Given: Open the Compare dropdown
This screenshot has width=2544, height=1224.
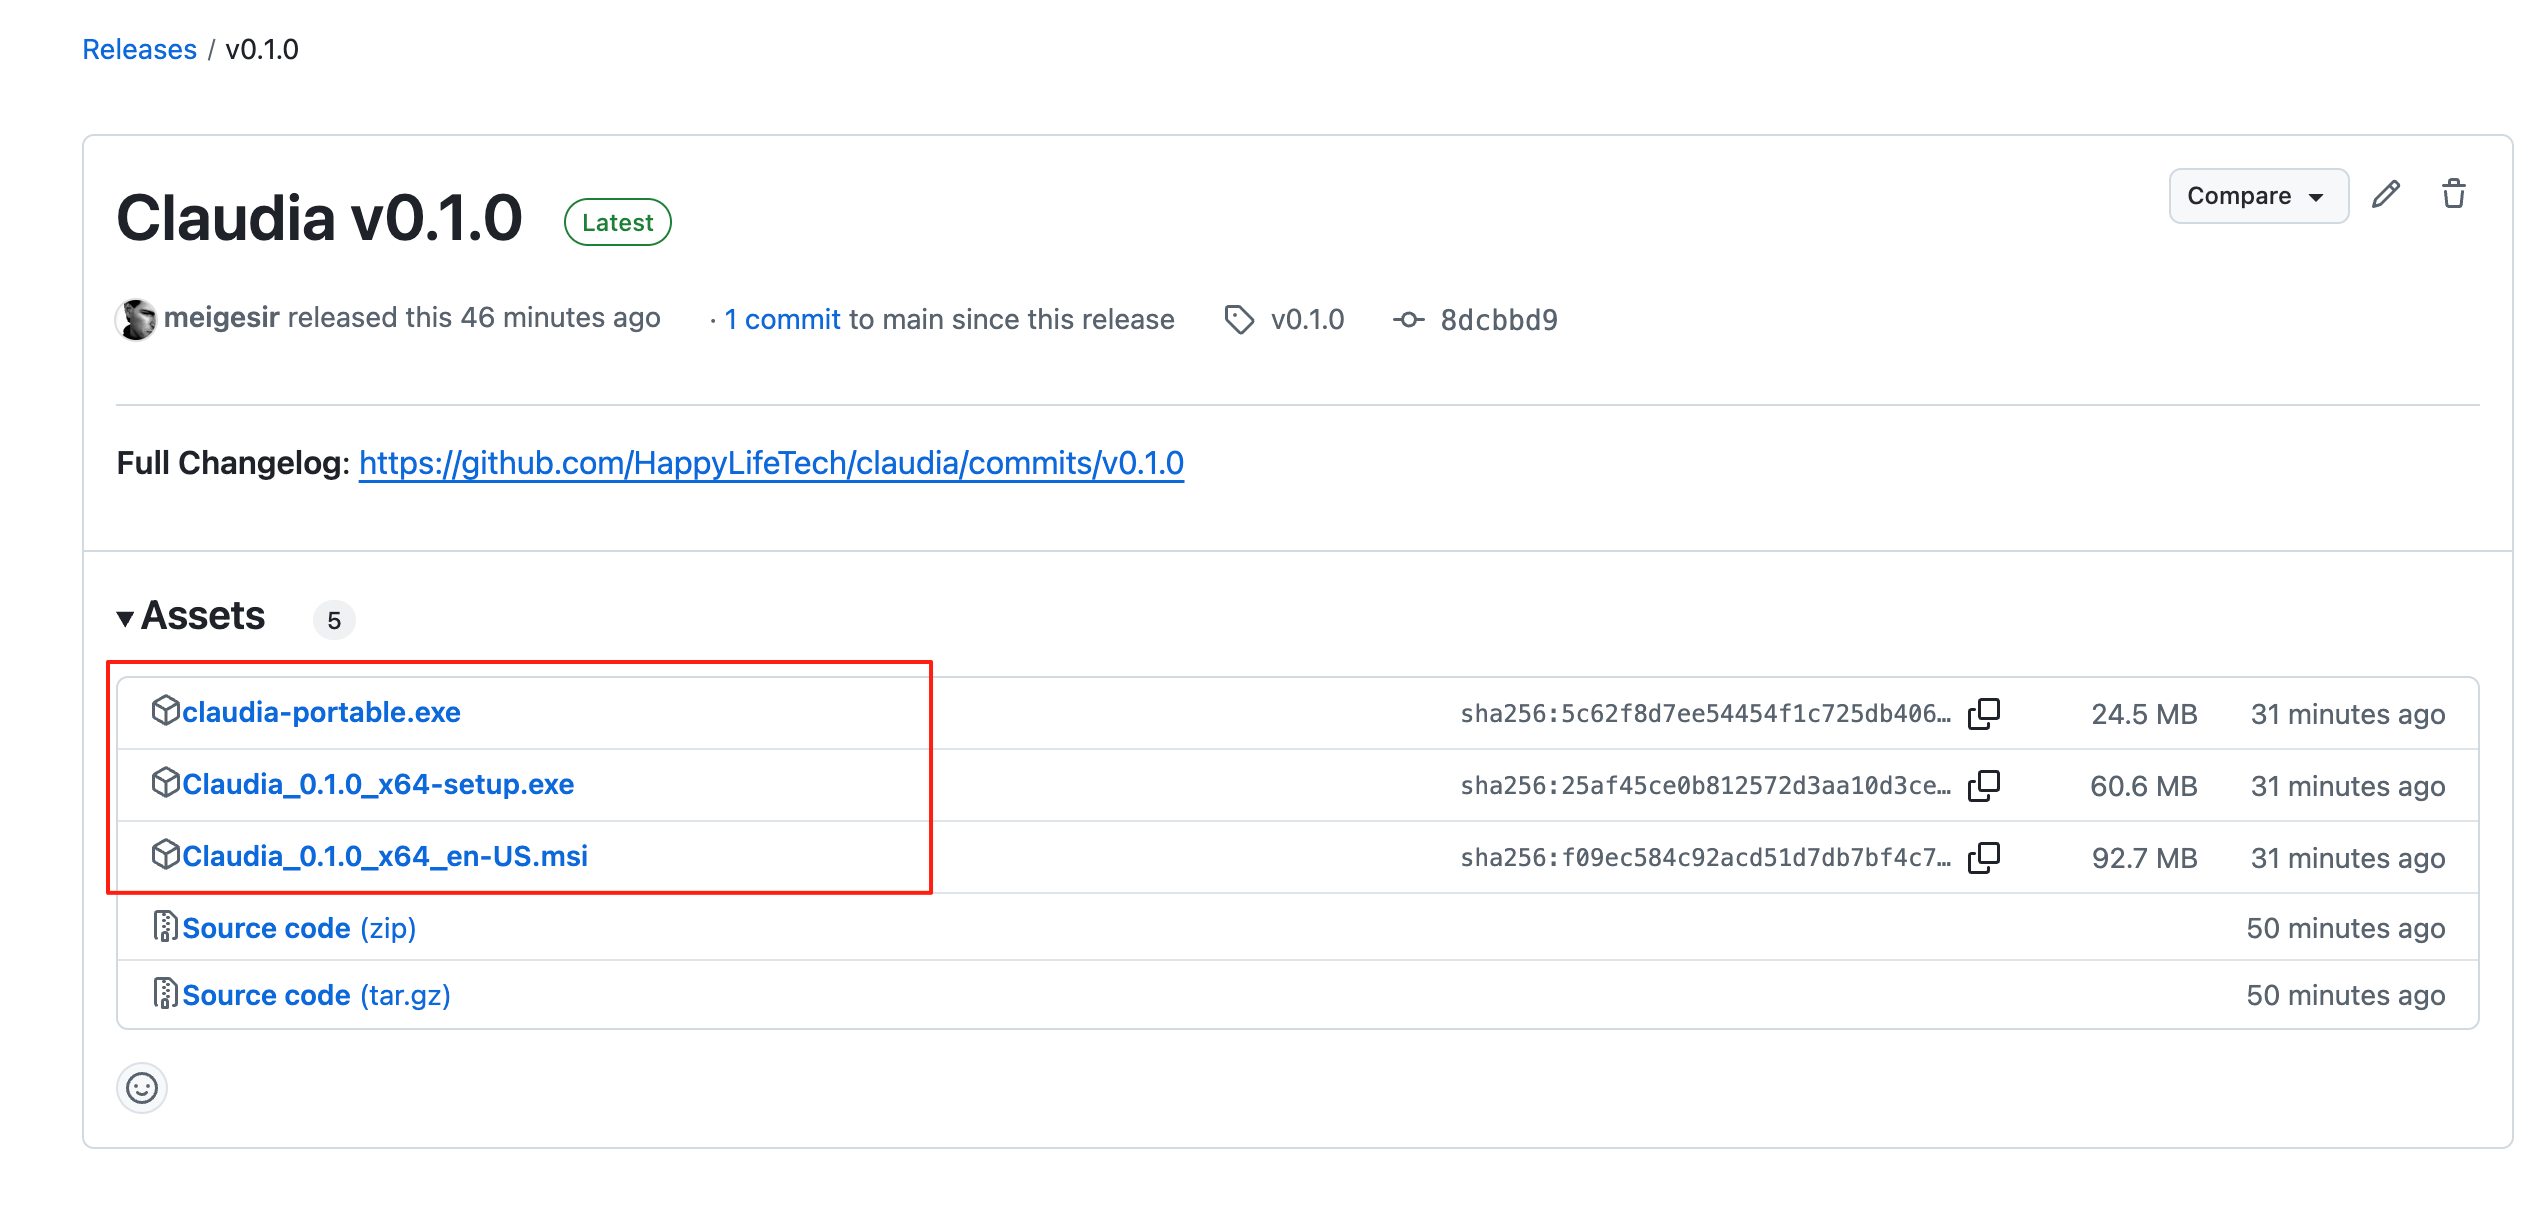Looking at the screenshot, I should pyautogui.click(x=2257, y=196).
